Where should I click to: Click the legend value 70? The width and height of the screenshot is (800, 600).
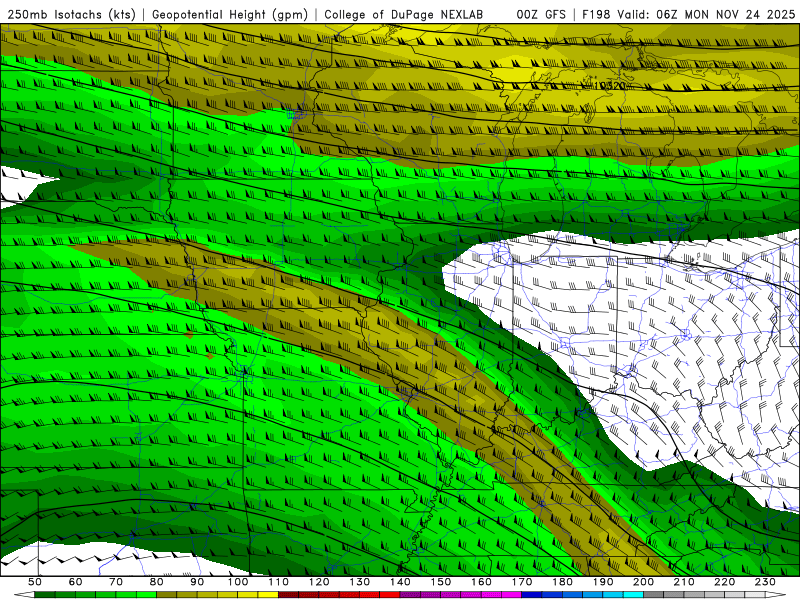point(116,582)
